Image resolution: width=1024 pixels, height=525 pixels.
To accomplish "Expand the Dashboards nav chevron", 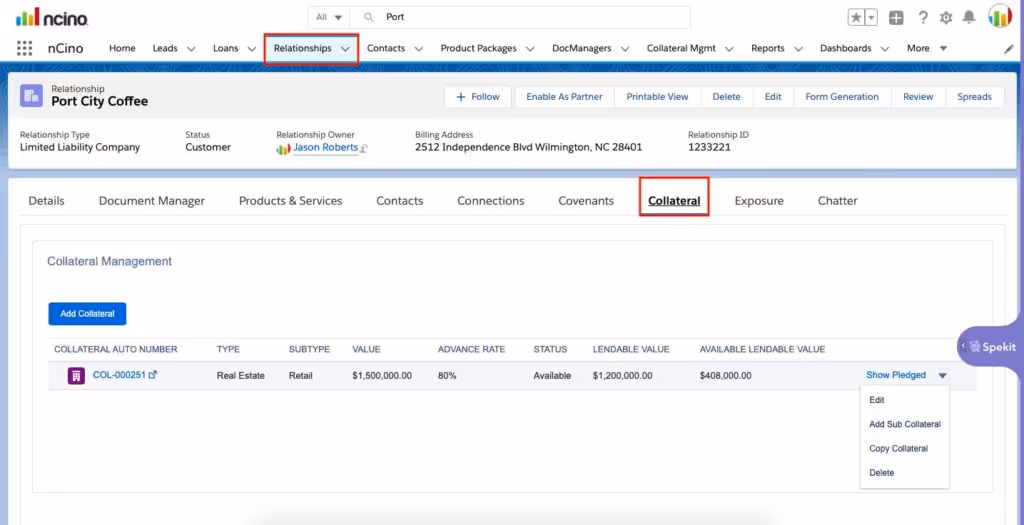I will click(885, 48).
